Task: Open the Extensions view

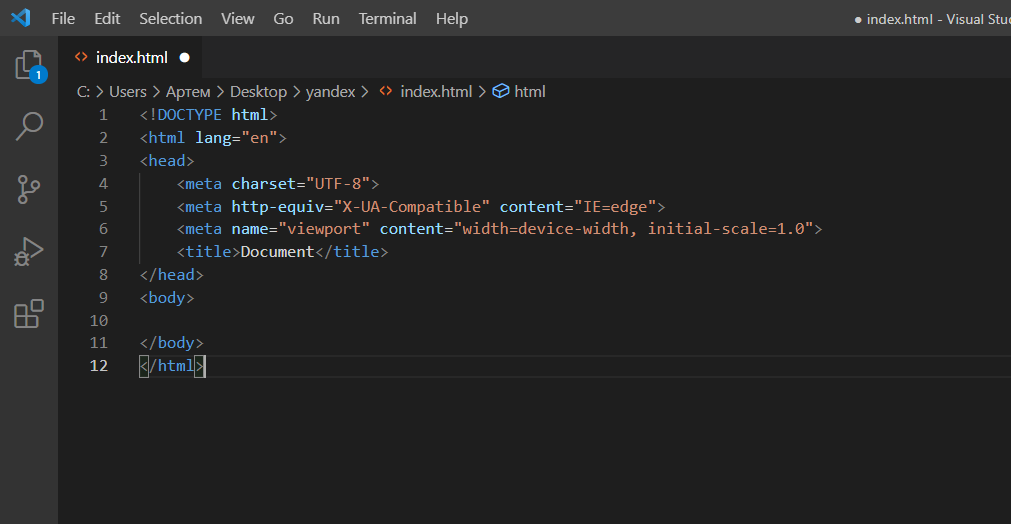Action: (x=29, y=313)
